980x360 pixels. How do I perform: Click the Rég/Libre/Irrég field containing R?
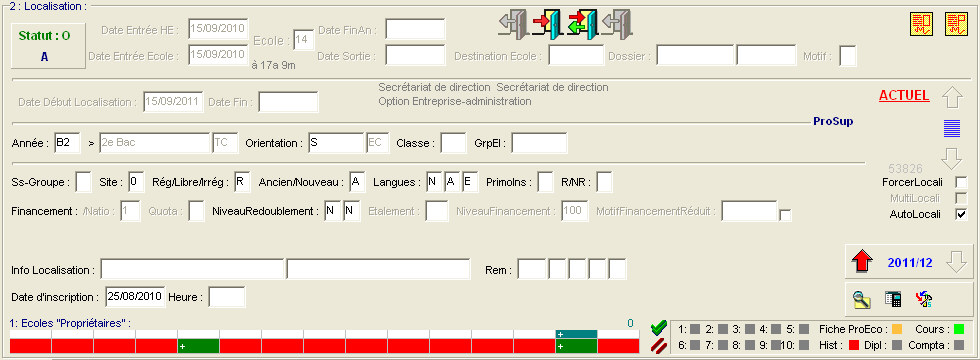(x=242, y=182)
